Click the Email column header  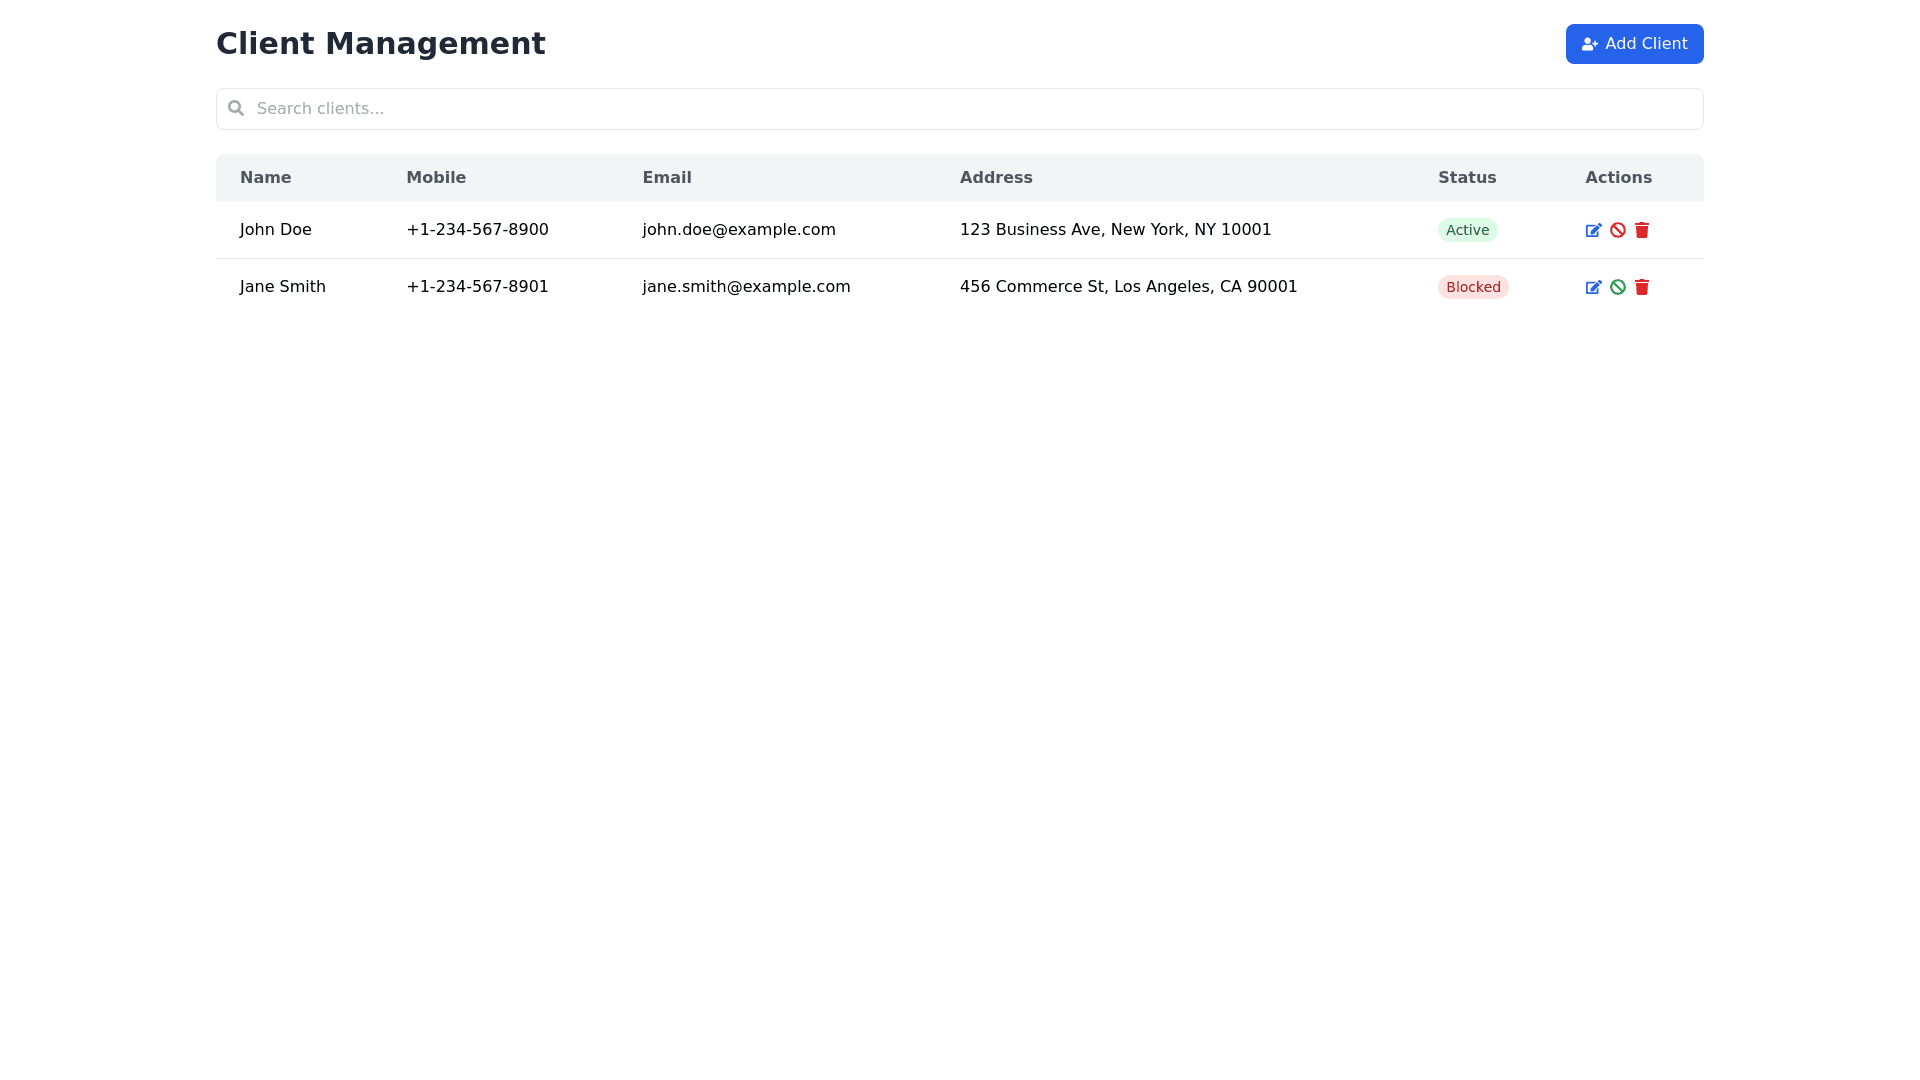(x=667, y=178)
